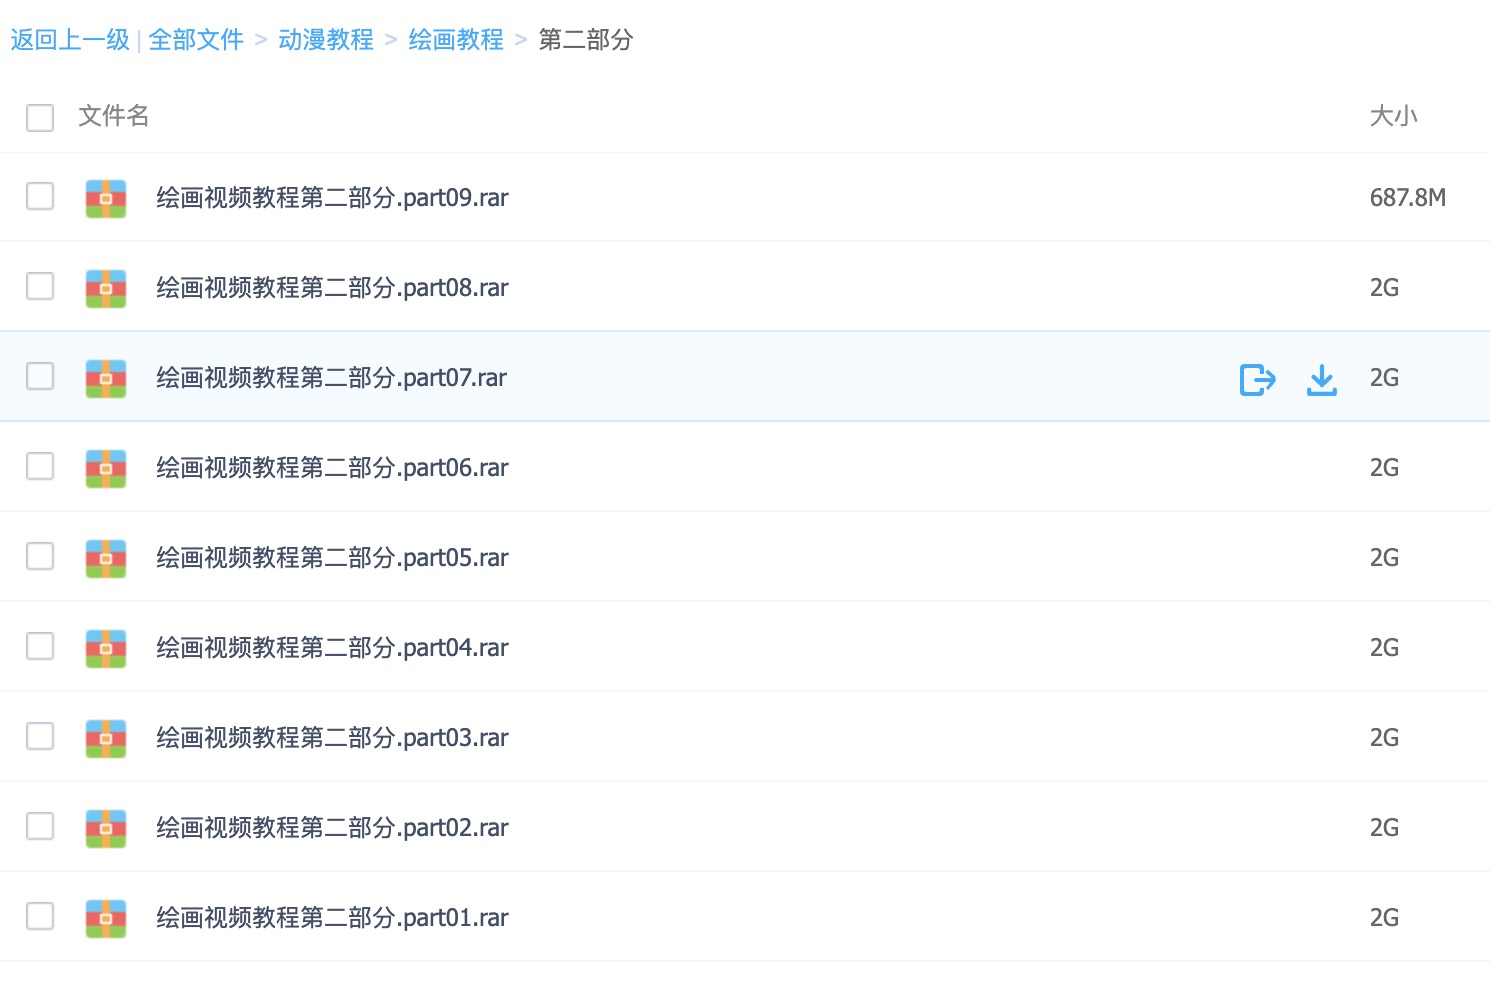Viewport: 1490px width, 1002px height.
Task: Open file 绘画视频教程第二部分.part07.rar
Action: point(331,378)
